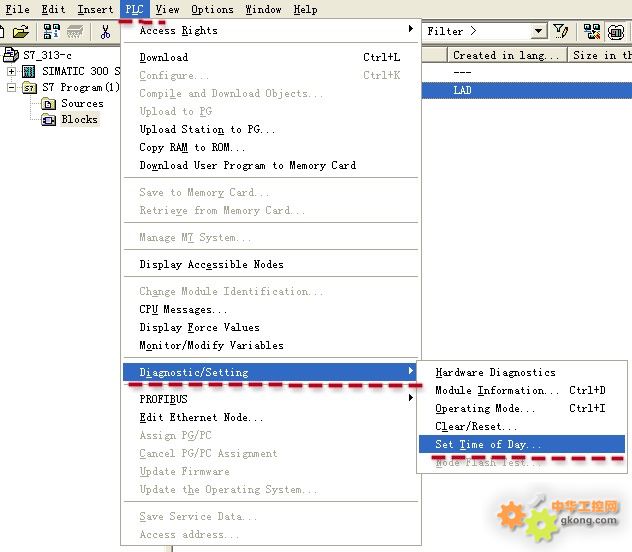The image size is (632, 552).
Task: Click the Created in language column header
Action: [507, 55]
